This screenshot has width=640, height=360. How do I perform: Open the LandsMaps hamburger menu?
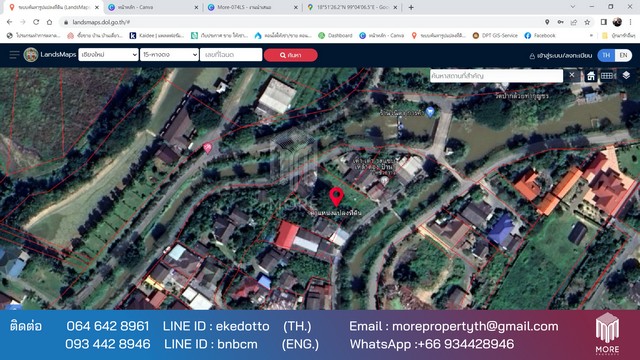coord(14,55)
